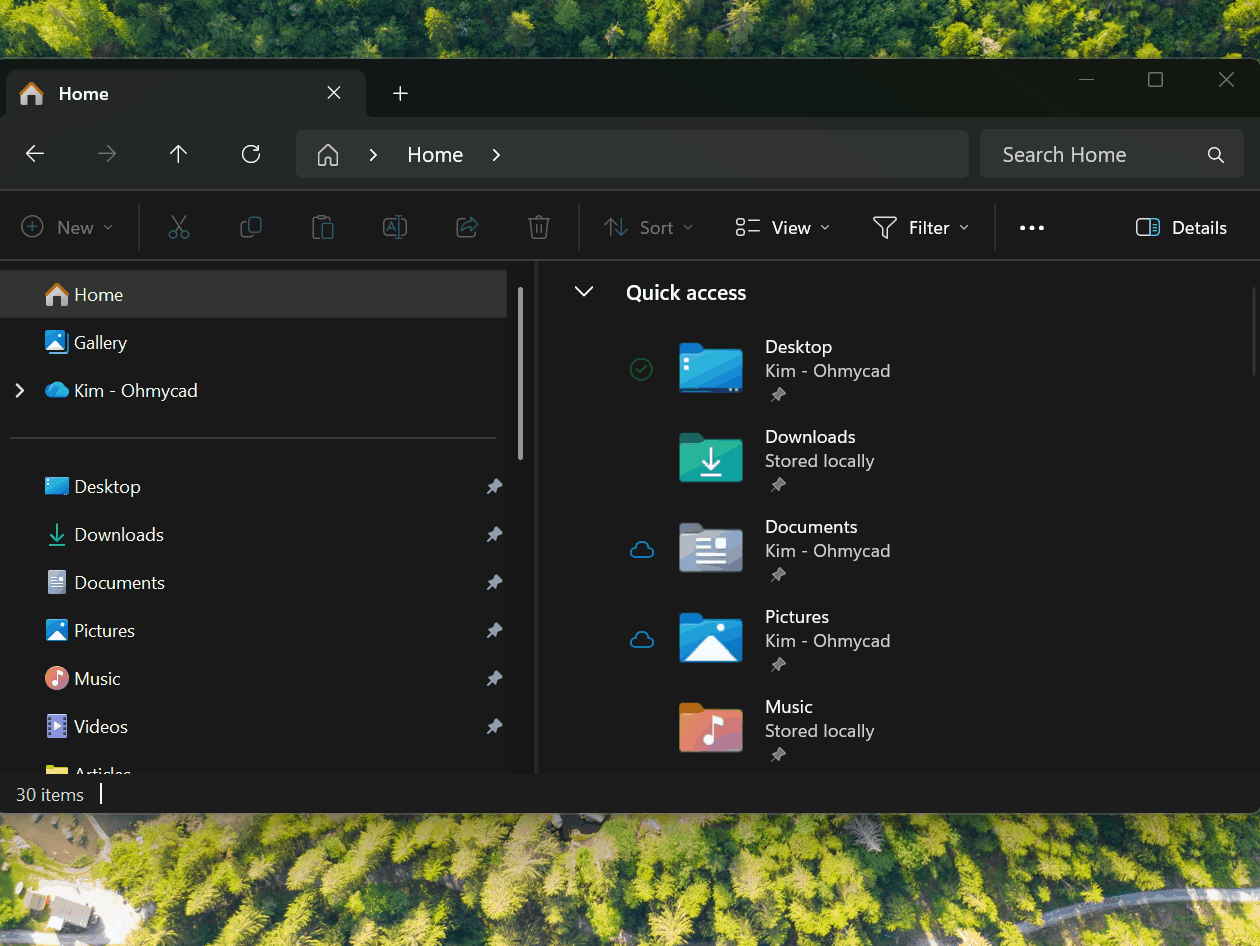Image resolution: width=1260 pixels, height=946 pixels.
Task: Select the Music folder icon in Quick access
Action: (711, 728)
